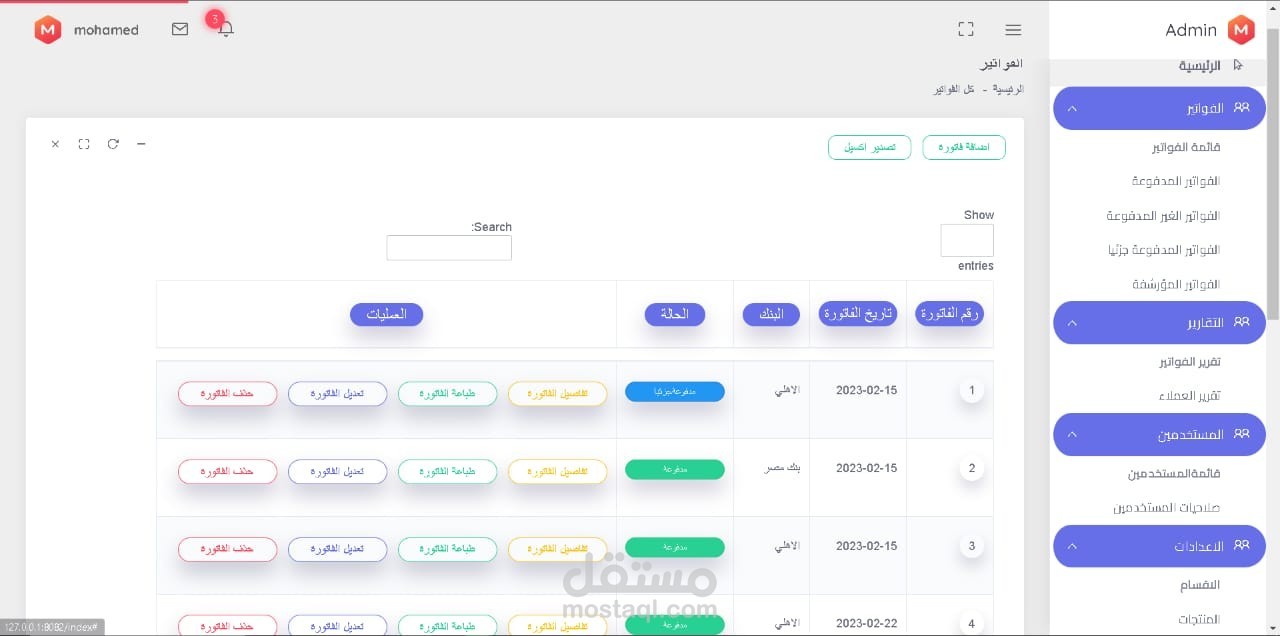This screenshot has width=1280, height=636.
Task: Click blue partially-paid status badge of invoice 1
Action: pos(675,391)
